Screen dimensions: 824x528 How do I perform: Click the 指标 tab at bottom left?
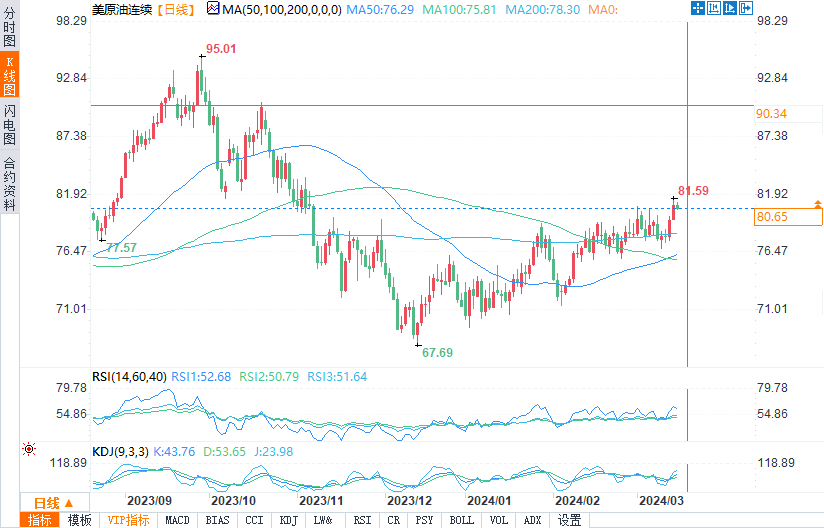40,520
